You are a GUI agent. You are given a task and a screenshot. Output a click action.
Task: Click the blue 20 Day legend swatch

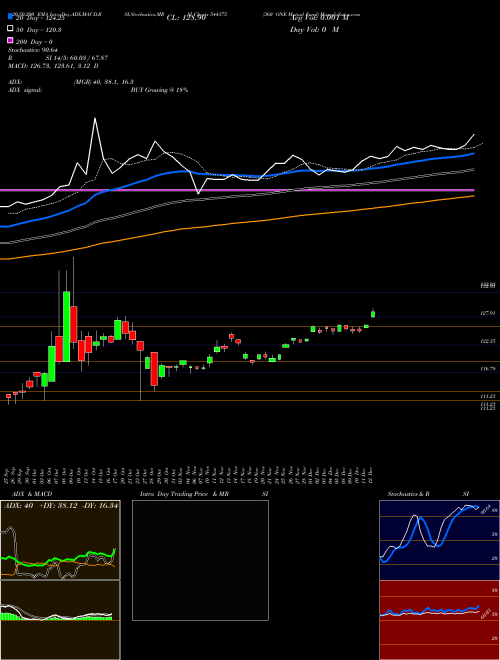point(10,17)
